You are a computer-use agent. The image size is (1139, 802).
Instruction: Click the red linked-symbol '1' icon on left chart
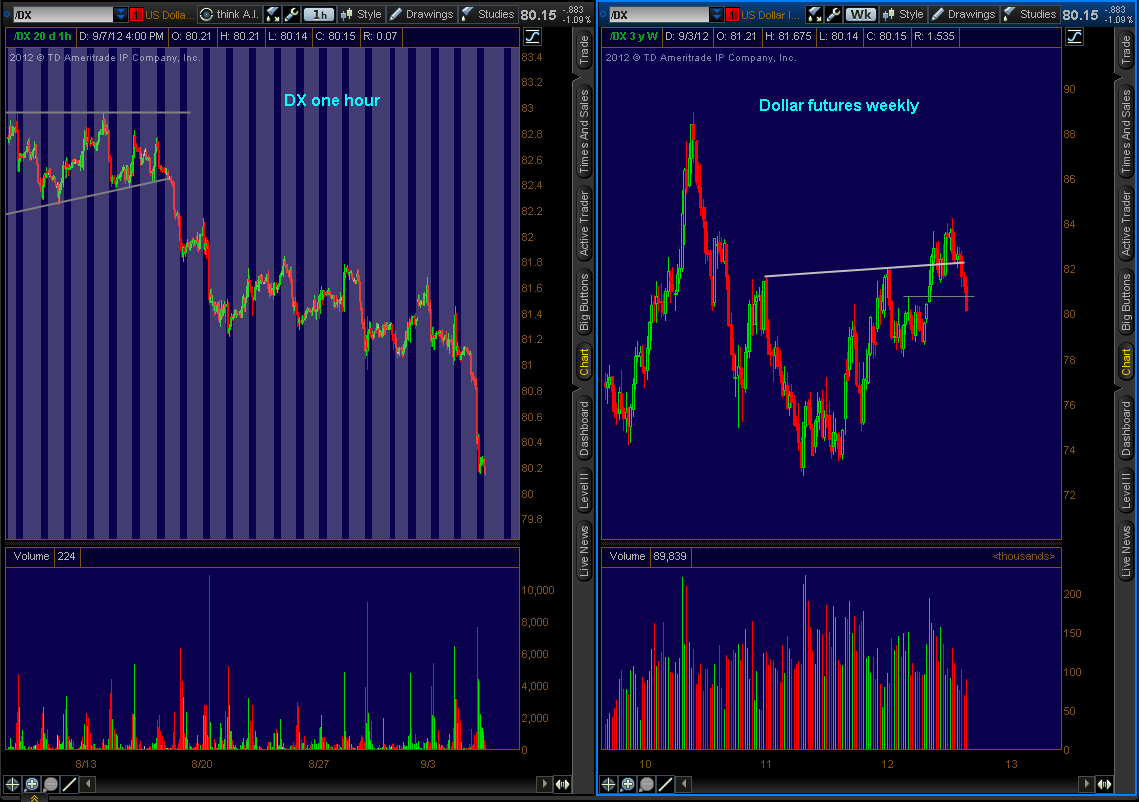(136, 14)
